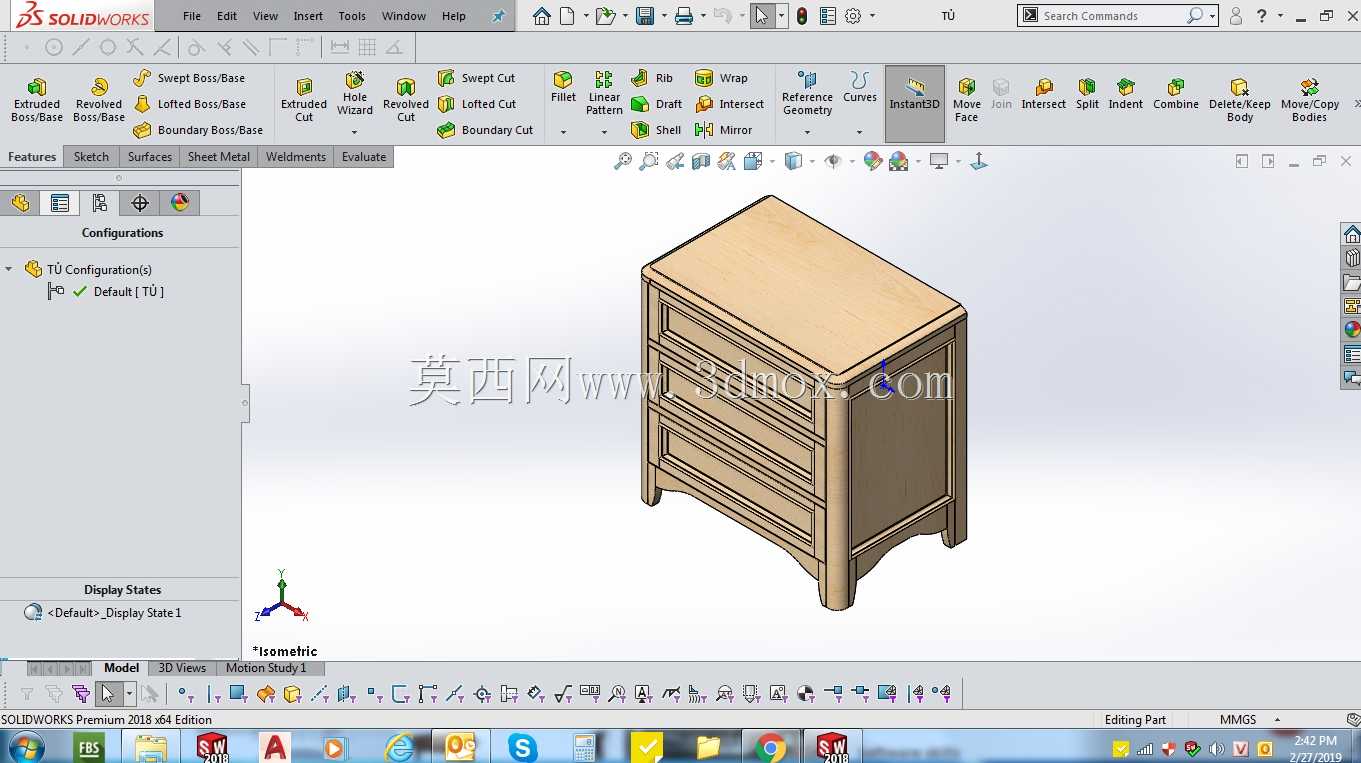Viewport: 1361px width, 763px height.
Task: Select the Fillet tool
Action: [563, 87]
